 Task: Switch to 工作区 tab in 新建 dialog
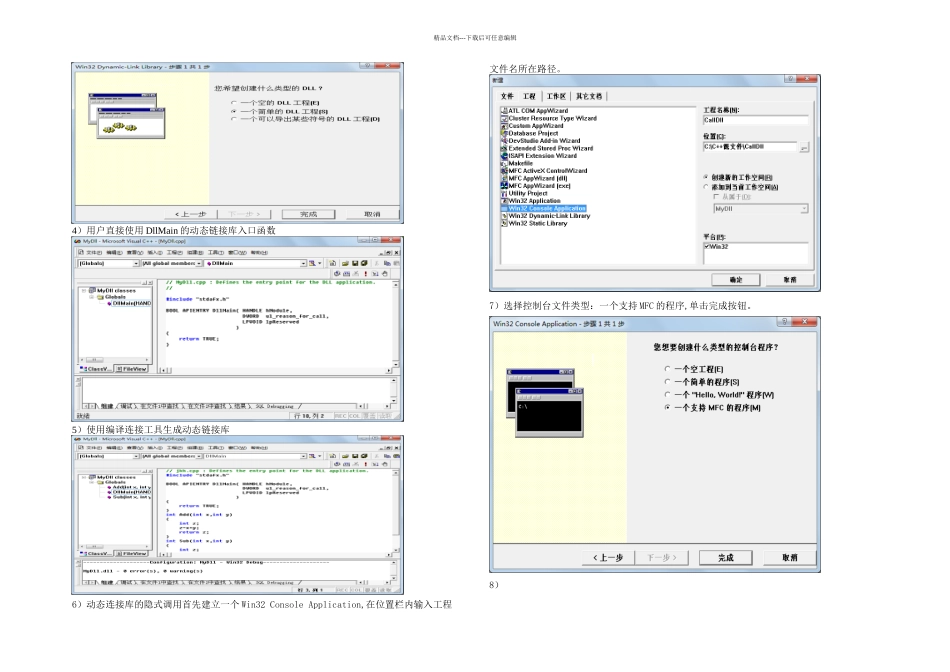pos(556,96)
